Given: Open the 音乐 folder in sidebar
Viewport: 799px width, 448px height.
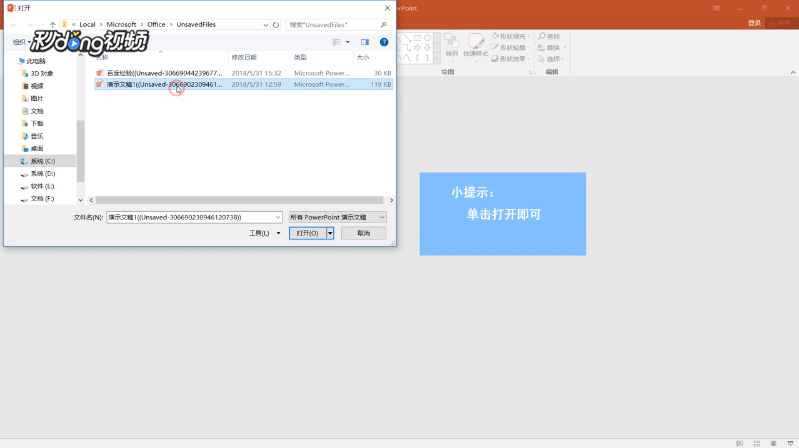Looking at the screenshot, I should pos(33,136).
